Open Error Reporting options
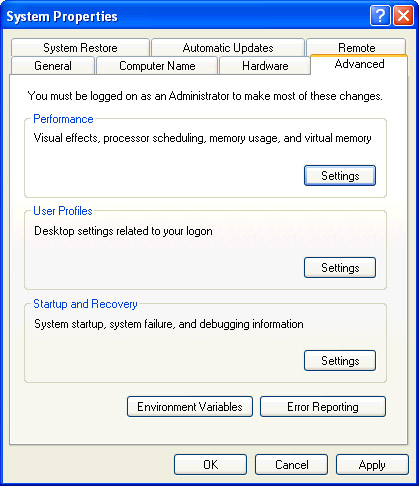Viewport: 419px width, 486px height. click(323, 407)
